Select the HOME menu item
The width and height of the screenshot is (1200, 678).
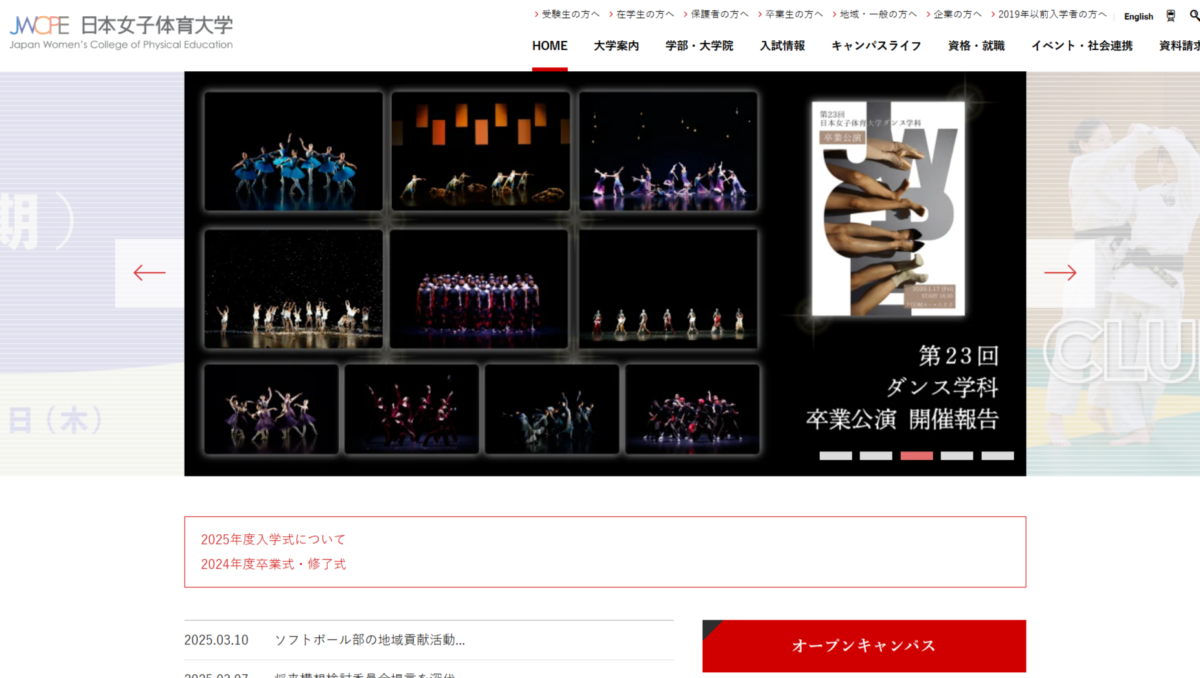pos(550,46)
